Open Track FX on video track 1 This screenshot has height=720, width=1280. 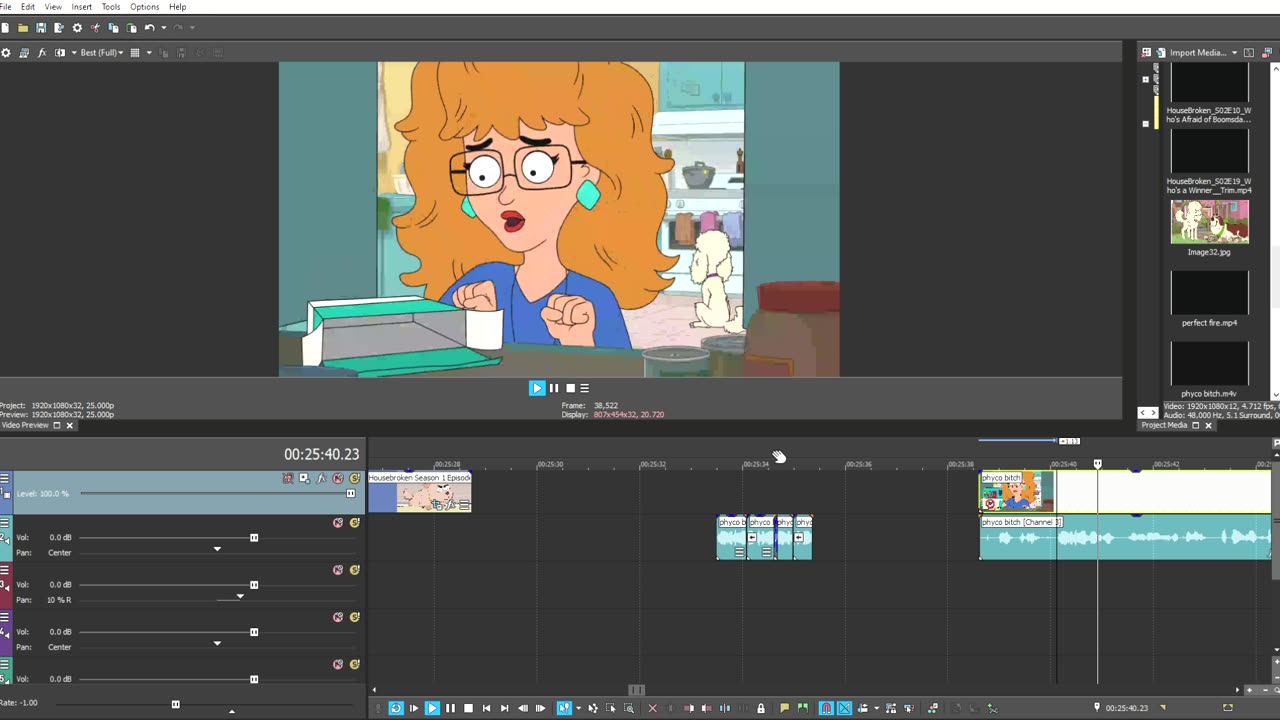pos(321,479)
